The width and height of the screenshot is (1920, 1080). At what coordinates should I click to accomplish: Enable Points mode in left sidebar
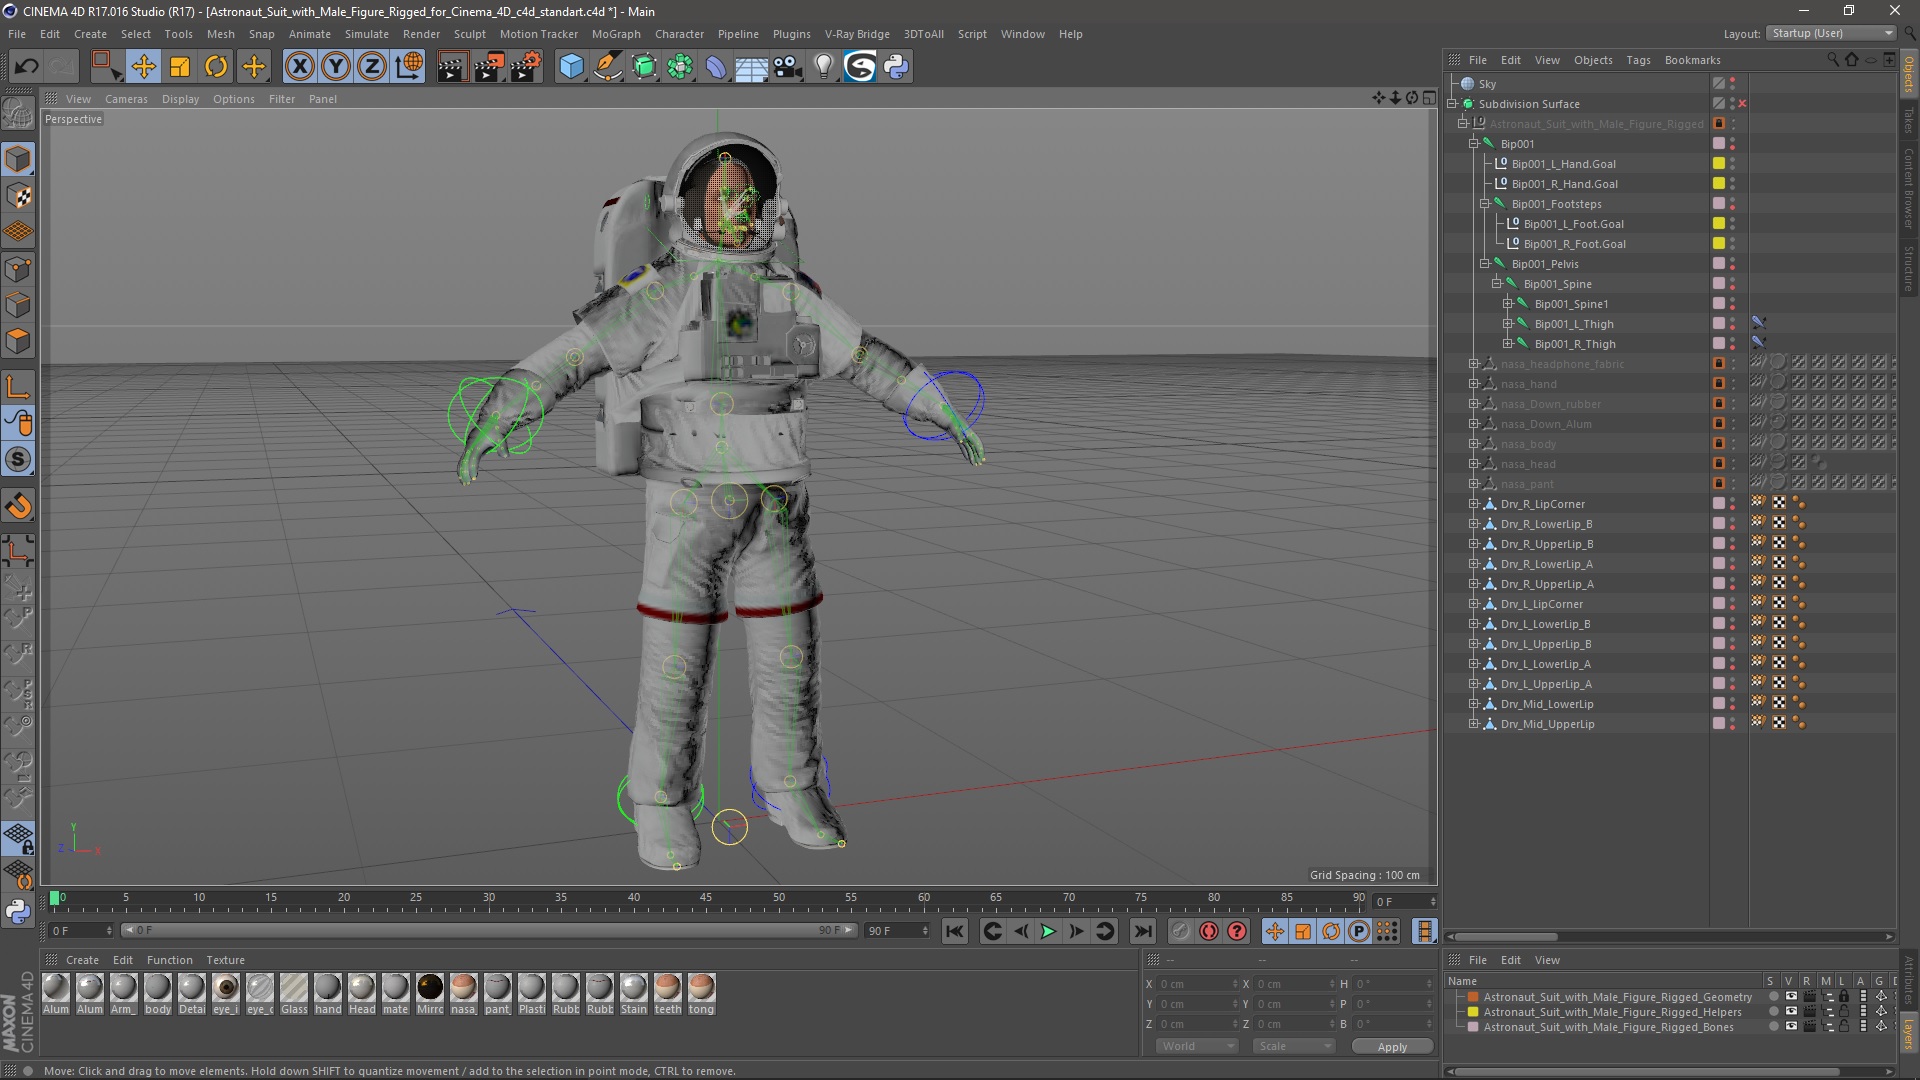click(x=18, y=269)
